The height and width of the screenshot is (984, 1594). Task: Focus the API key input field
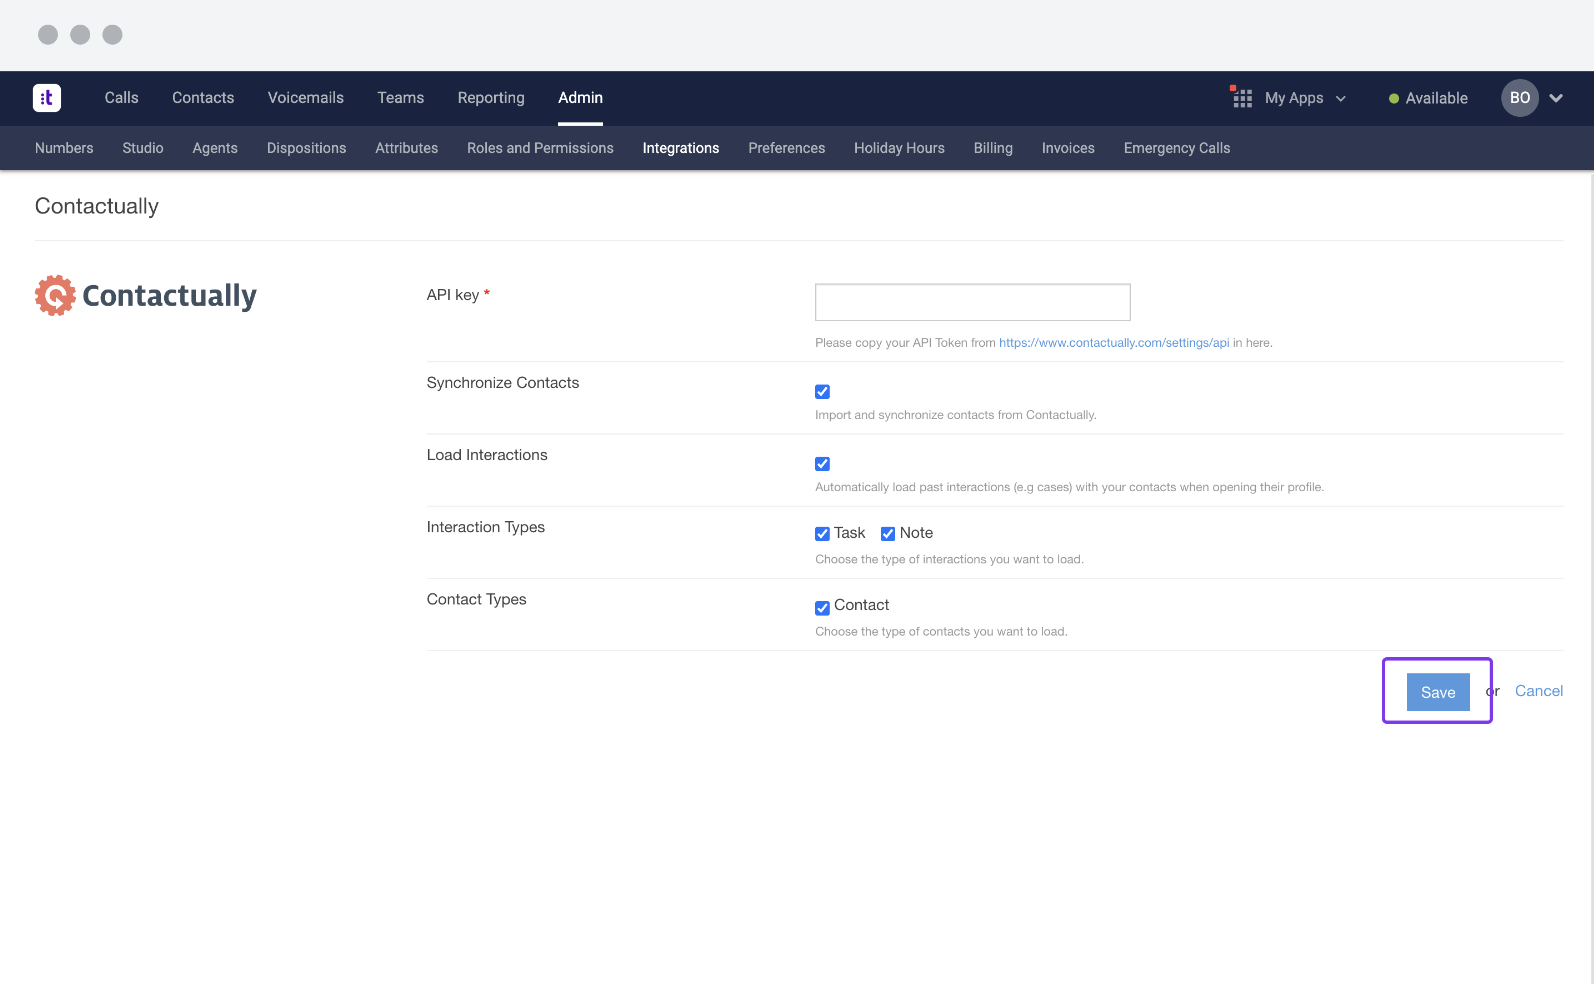point(973,302)
